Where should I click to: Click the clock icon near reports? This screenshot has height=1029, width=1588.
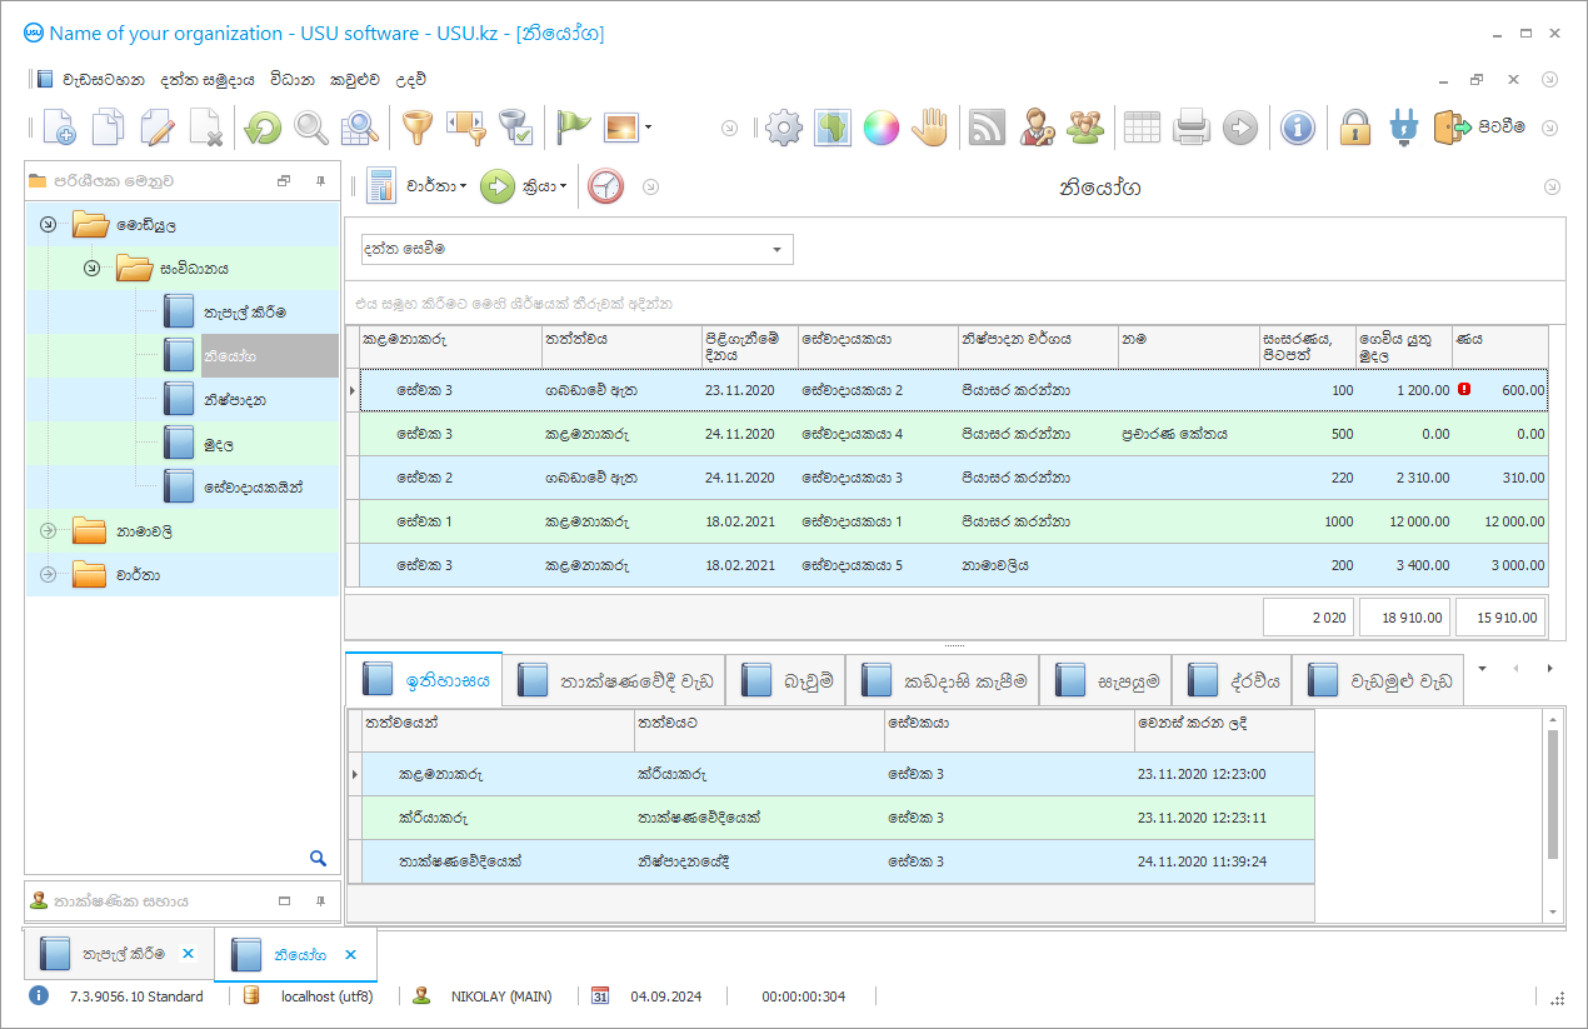point(606,186)
